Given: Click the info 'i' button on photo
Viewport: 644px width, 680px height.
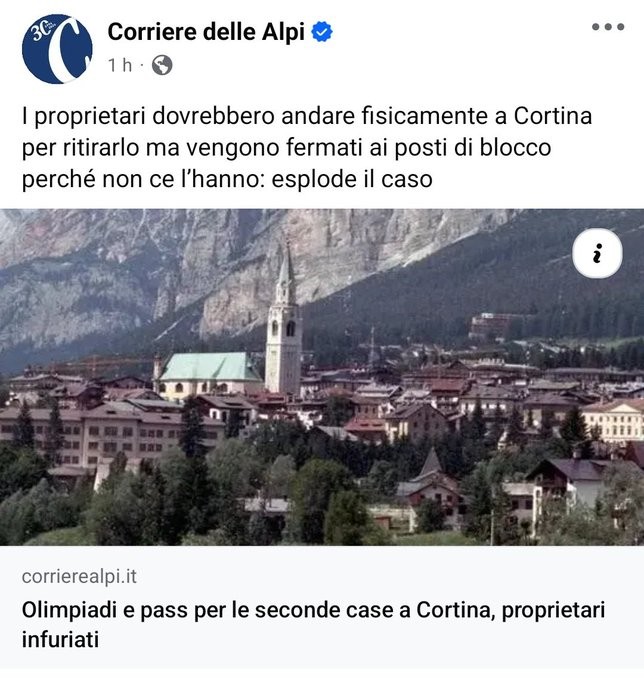Looking at the screenshot, I should click(x=597, y=253).
